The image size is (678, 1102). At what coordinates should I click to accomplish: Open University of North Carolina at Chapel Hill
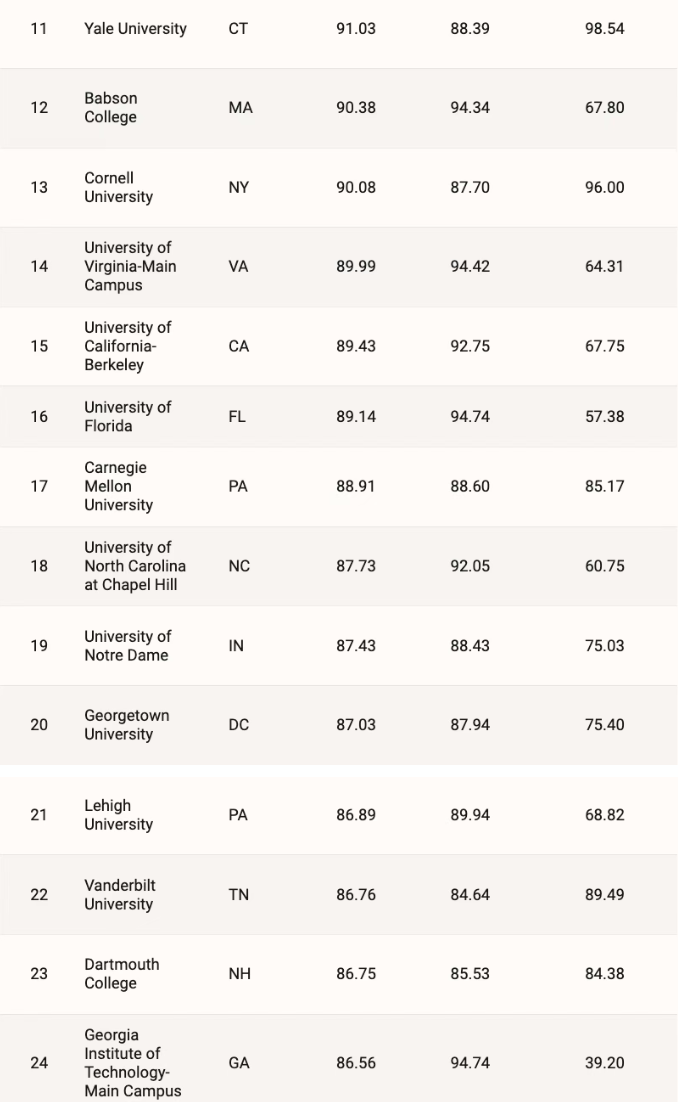(x=135, y=566)
